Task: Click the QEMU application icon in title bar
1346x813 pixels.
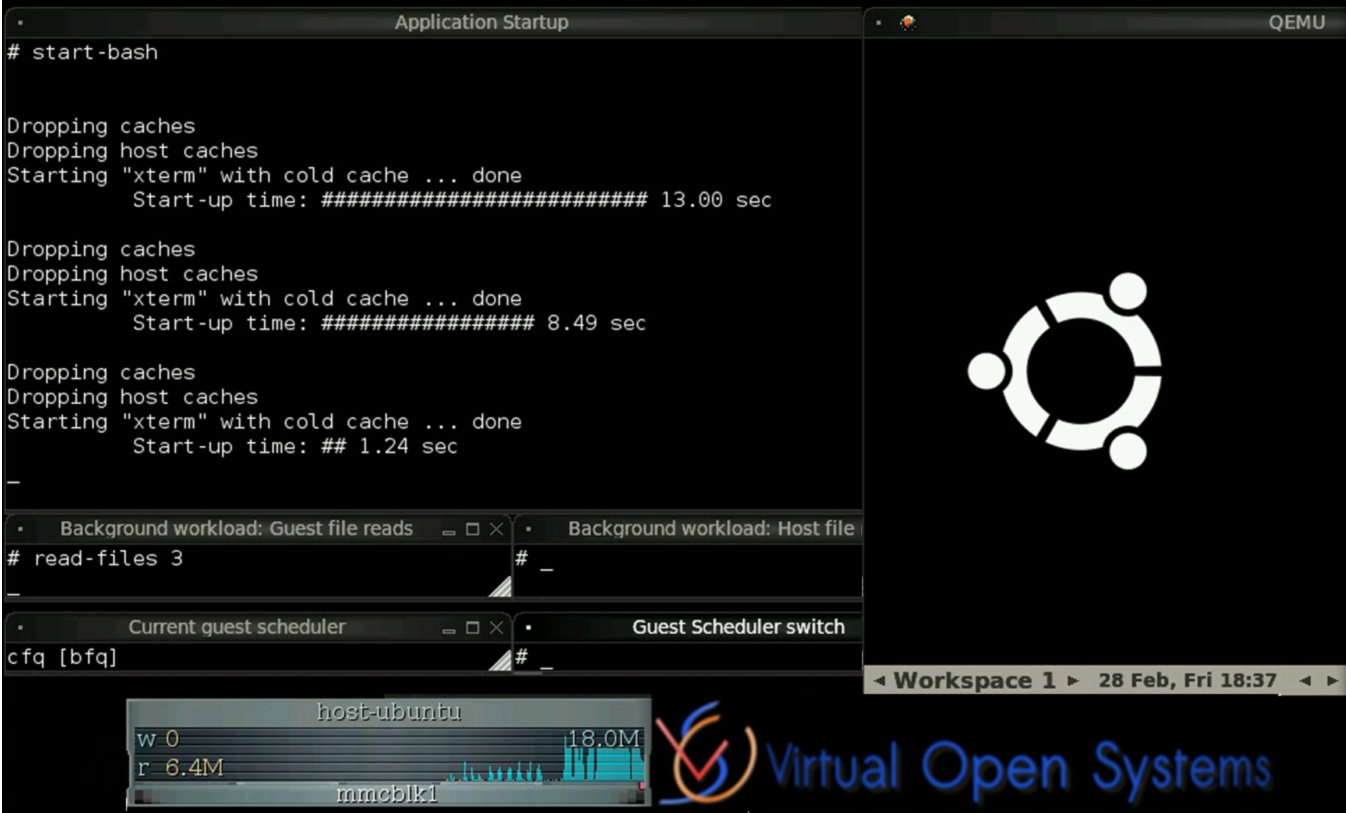Action: [x=908, y=21]
